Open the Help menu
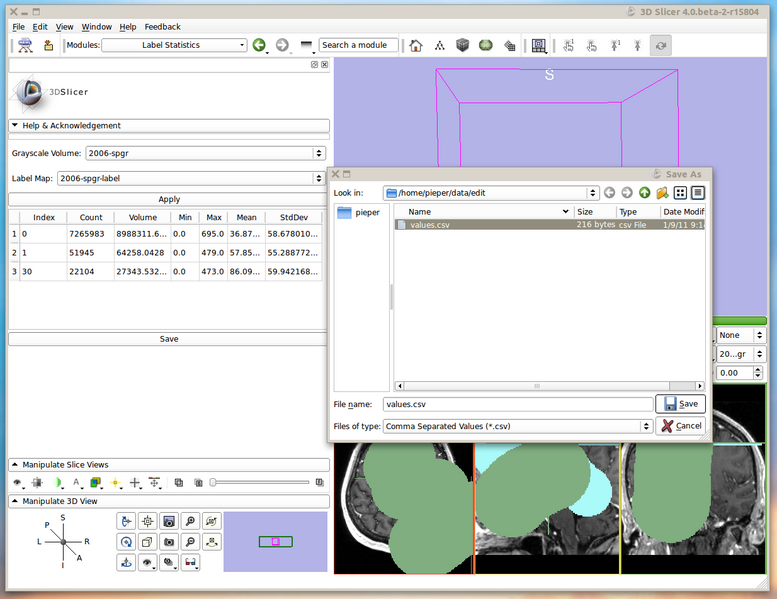 (x=128, y=27)
